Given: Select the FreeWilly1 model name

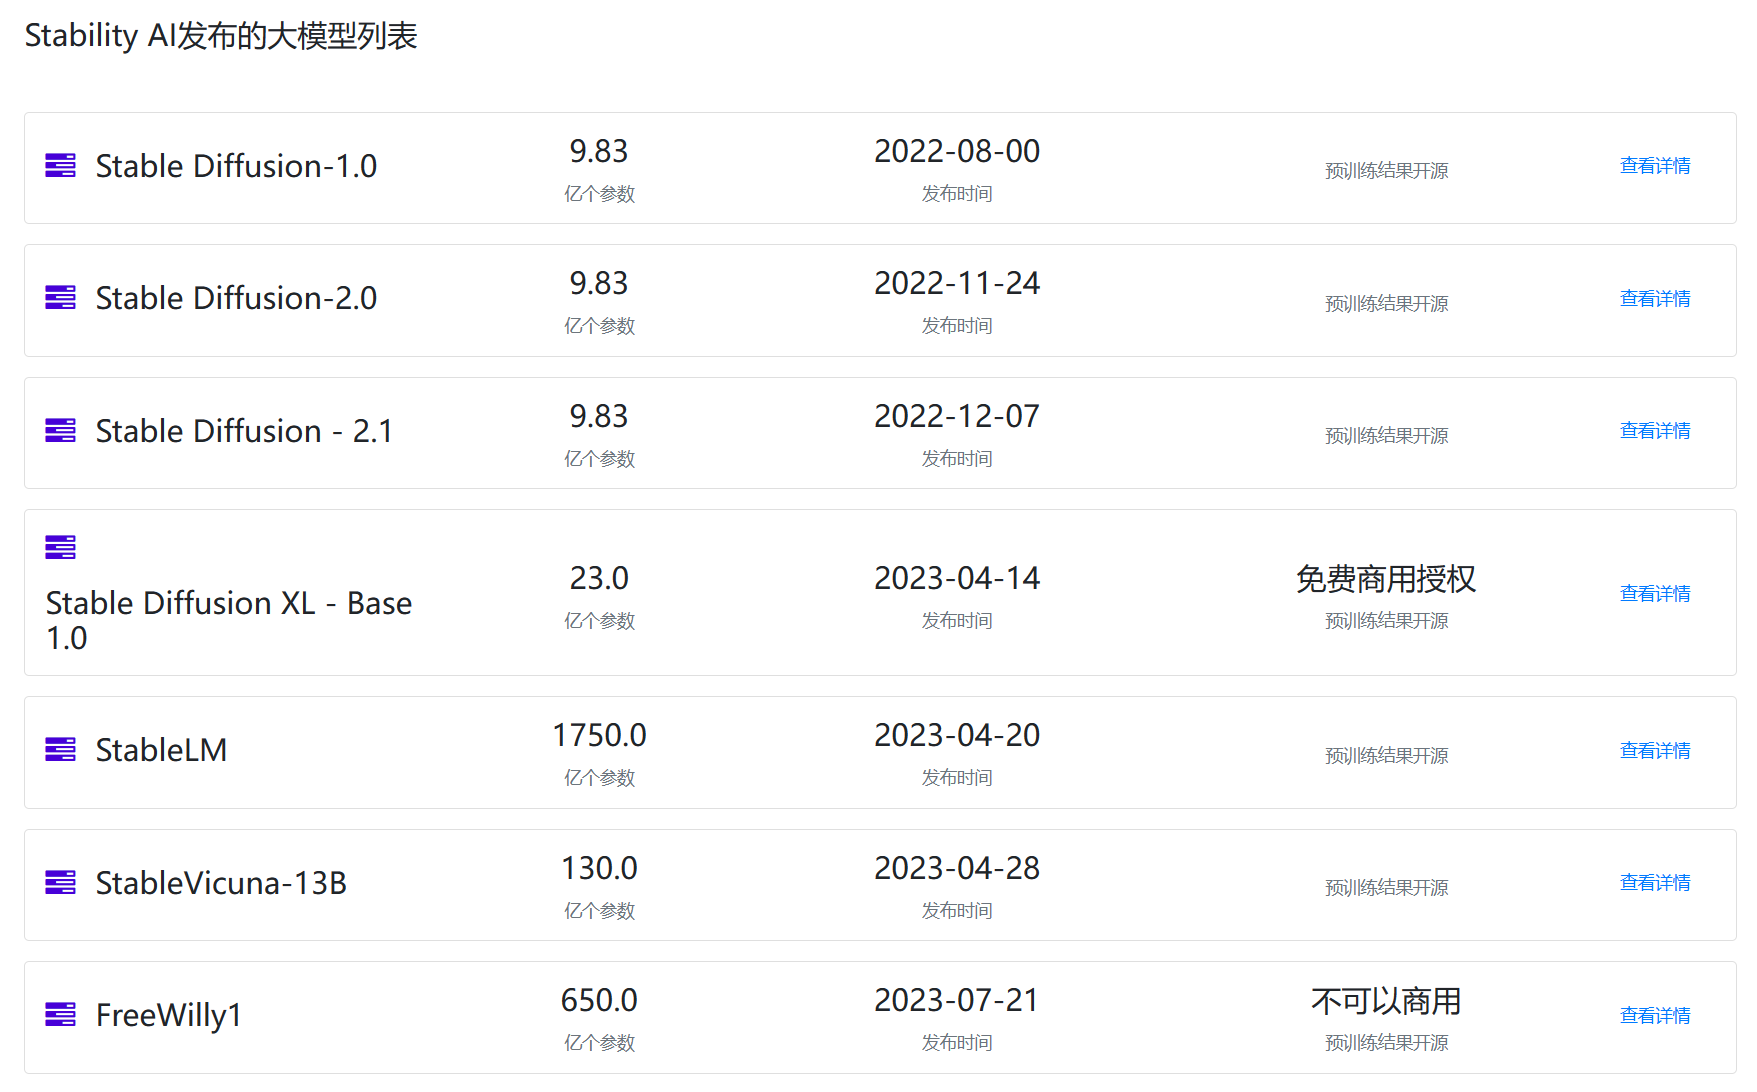Looking at the screenshot, I should (x=168, y=1015).
